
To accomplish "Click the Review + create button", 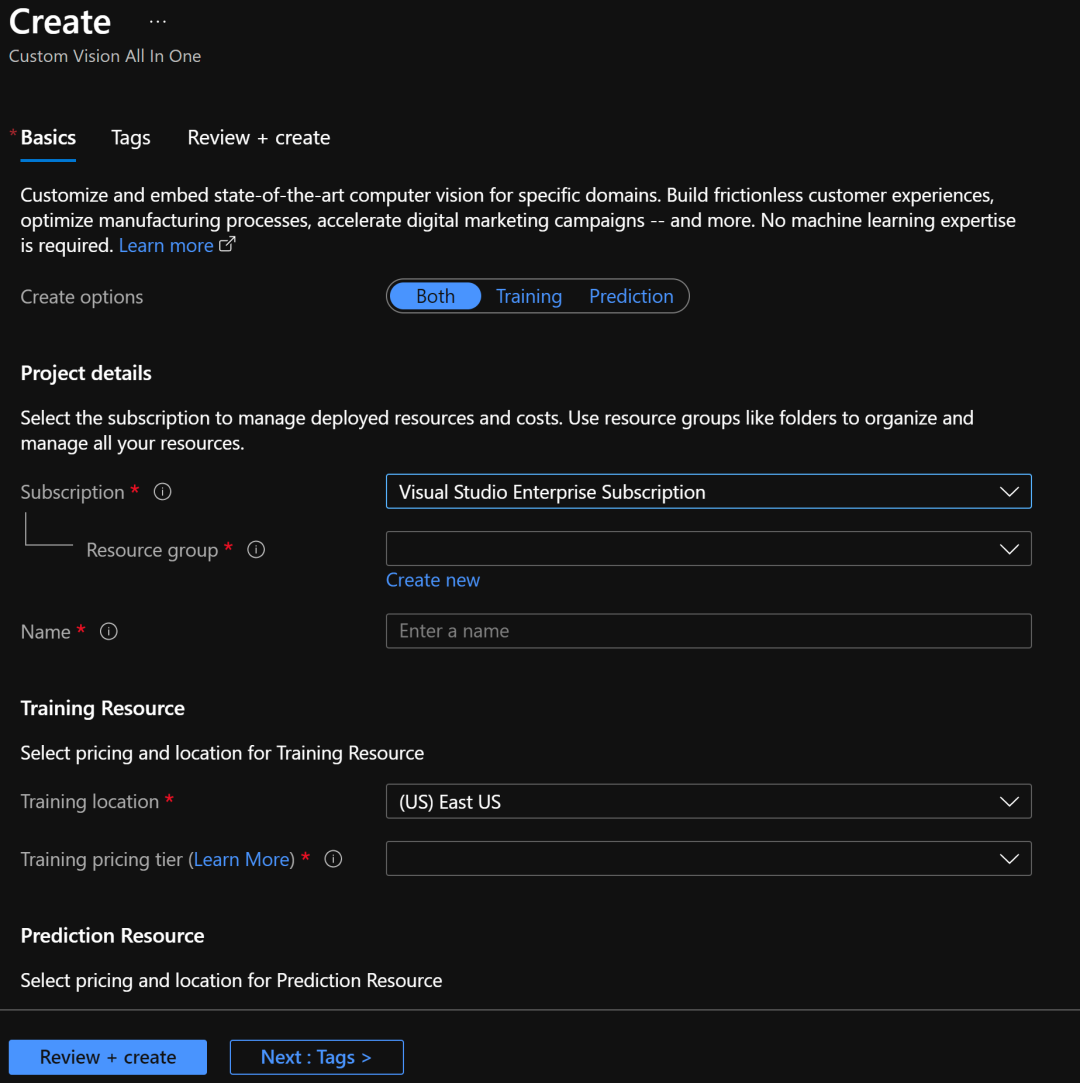I will coord(108,1057).
